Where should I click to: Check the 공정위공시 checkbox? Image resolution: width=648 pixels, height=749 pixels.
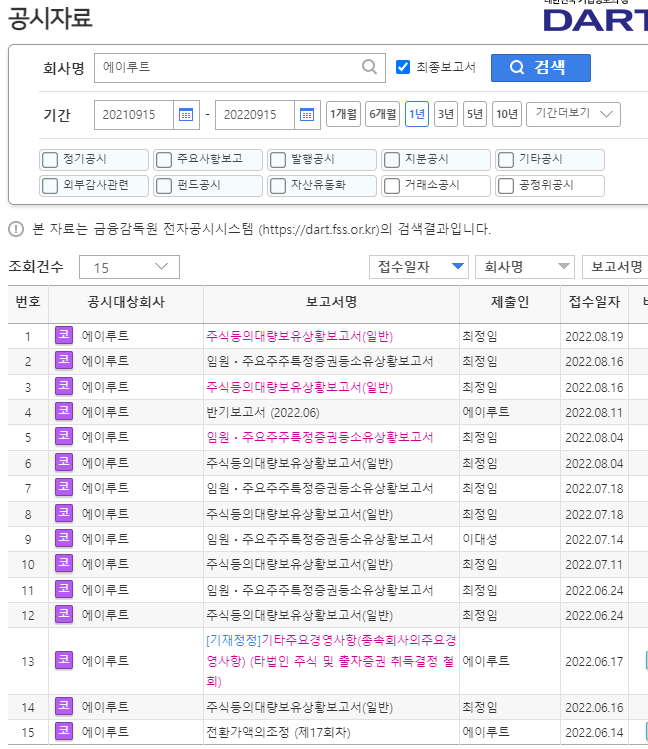[506, 186]
